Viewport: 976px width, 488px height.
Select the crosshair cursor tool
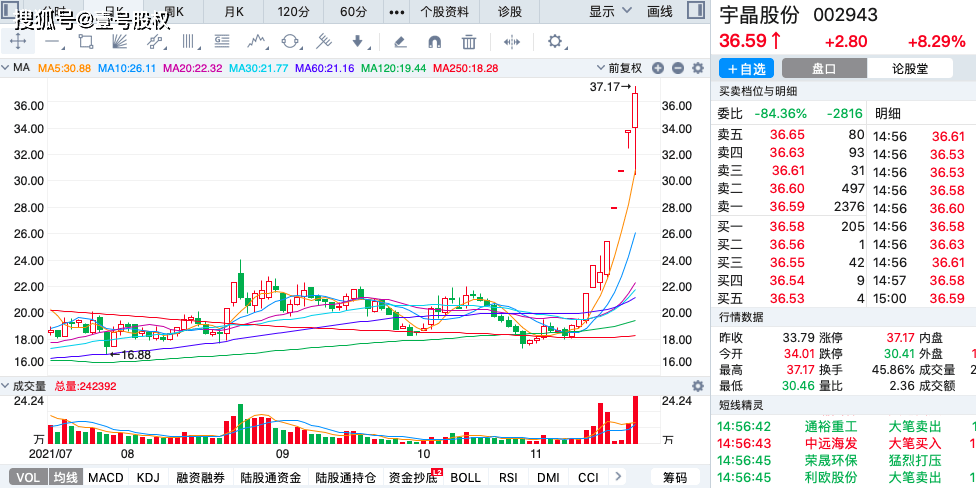click(18, 42)
